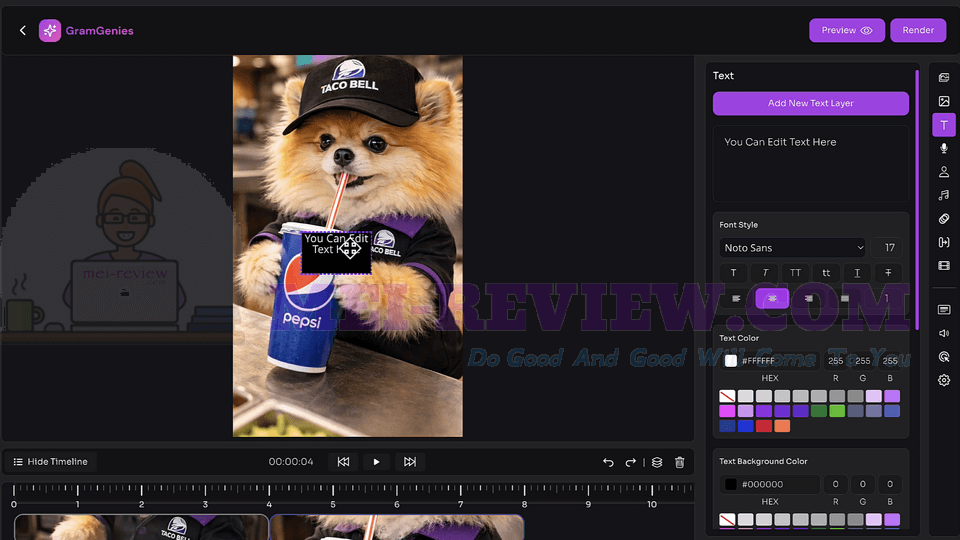Click the #000000 background color hex field
This screenshot has width=960, height=540.
click(x=770, y=484)
